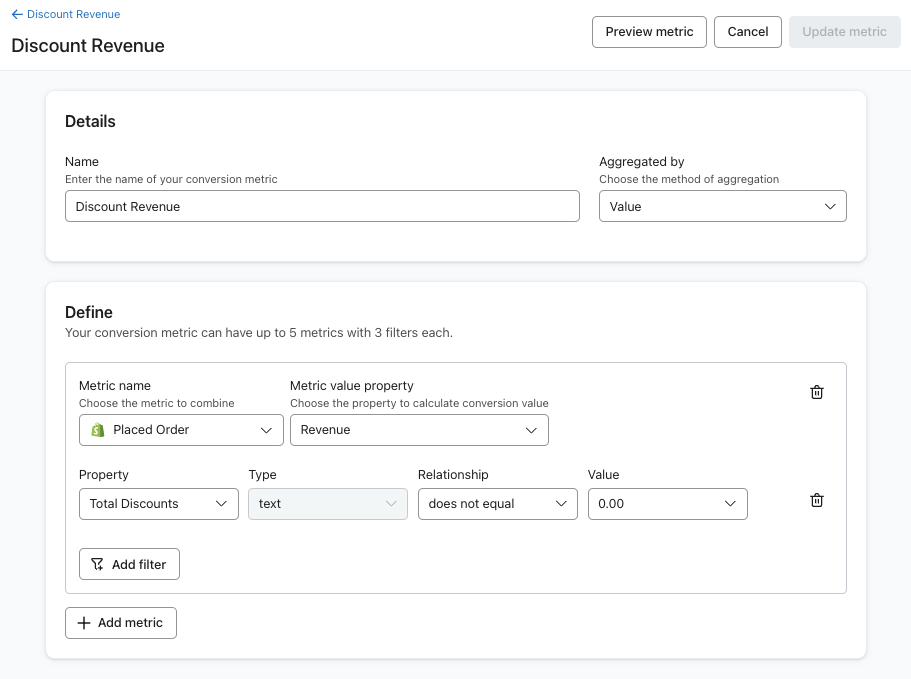Delete the Total Discounts filter row
The width and height of the screenshot is (911, 679).
click(817, 500)
